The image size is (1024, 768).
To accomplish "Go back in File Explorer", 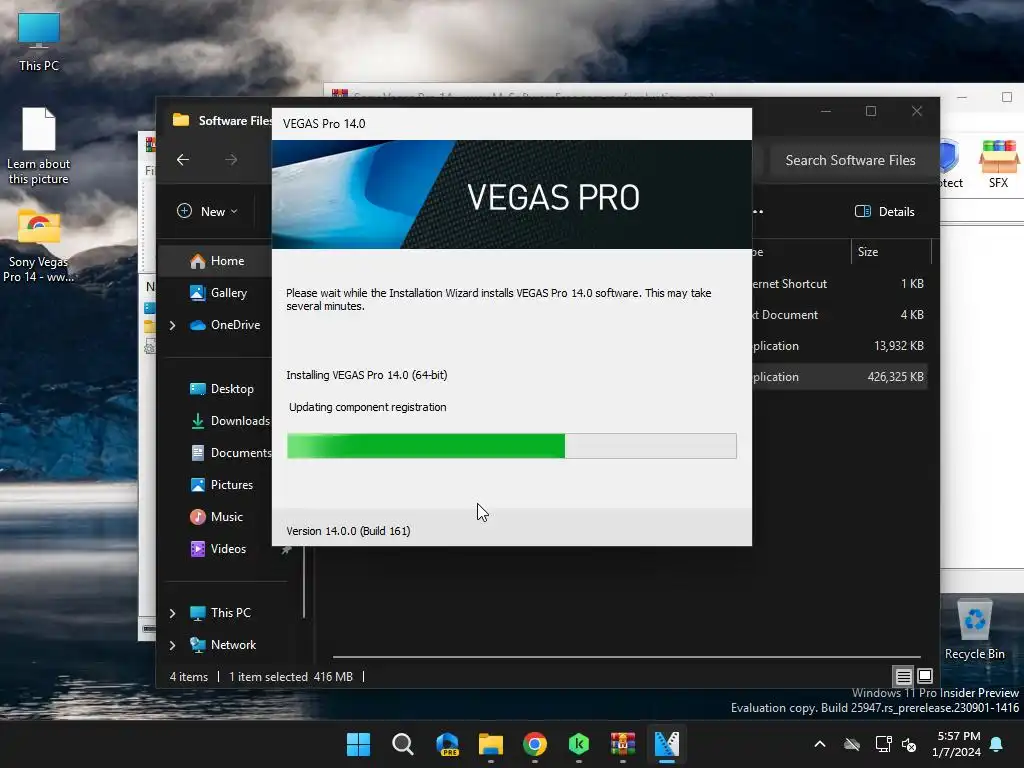I will tap(183, 159).
